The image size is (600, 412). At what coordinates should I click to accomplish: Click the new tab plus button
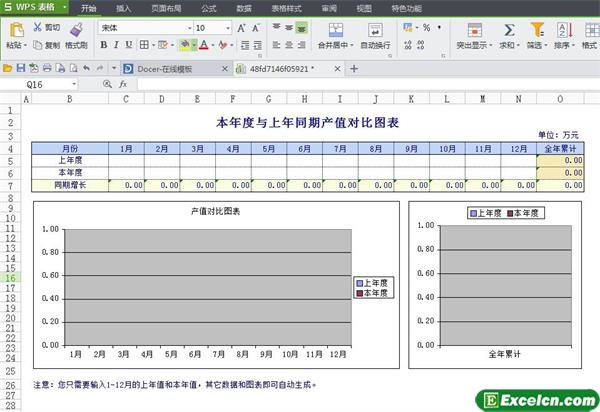click(353, 68)
